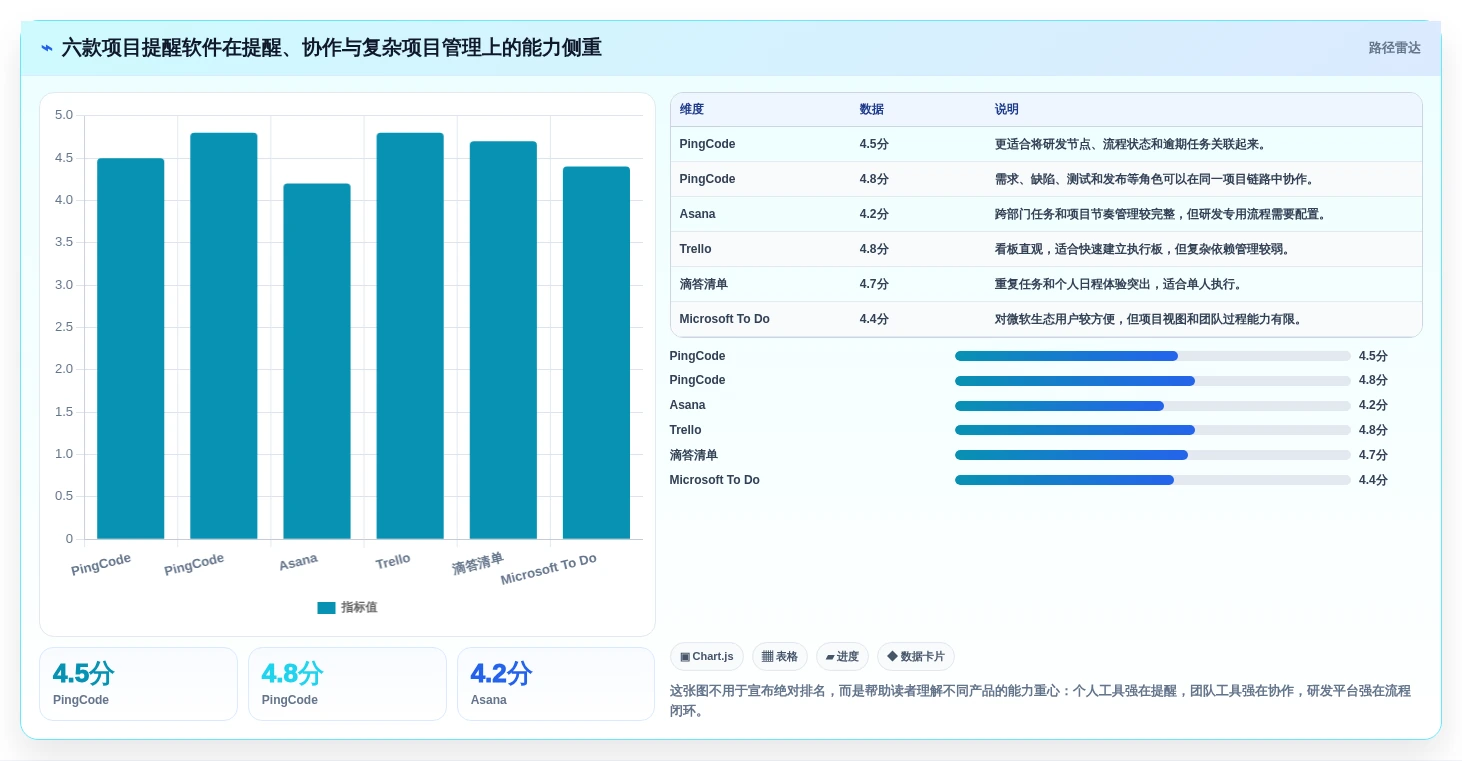
Task: Select the Asana cell in the table
Action: pyautogui.click(x=698, y=214)
